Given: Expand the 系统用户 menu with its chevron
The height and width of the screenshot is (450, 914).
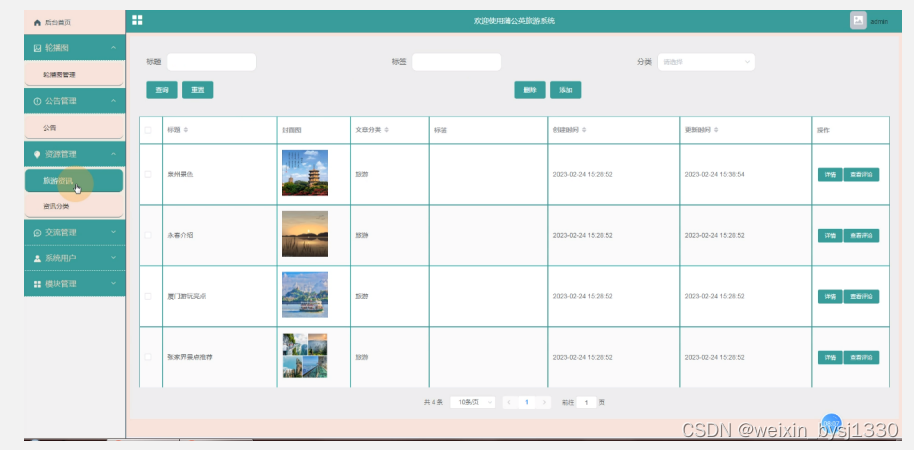Looking at the screenshot, I should [x=113, y=258].
